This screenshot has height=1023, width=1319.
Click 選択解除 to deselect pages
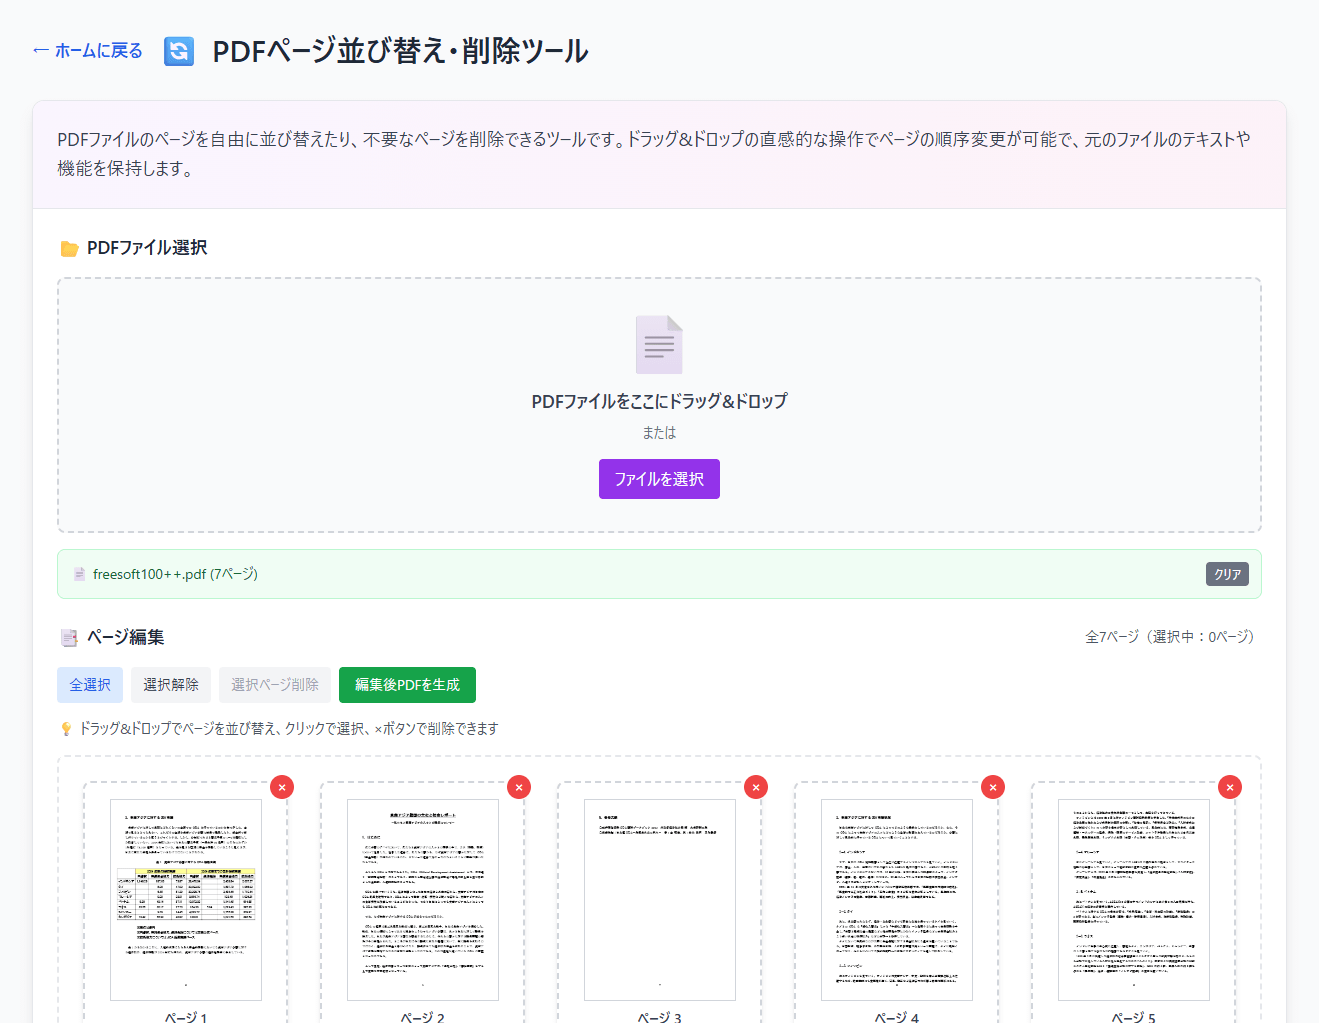tap(171, 685)
